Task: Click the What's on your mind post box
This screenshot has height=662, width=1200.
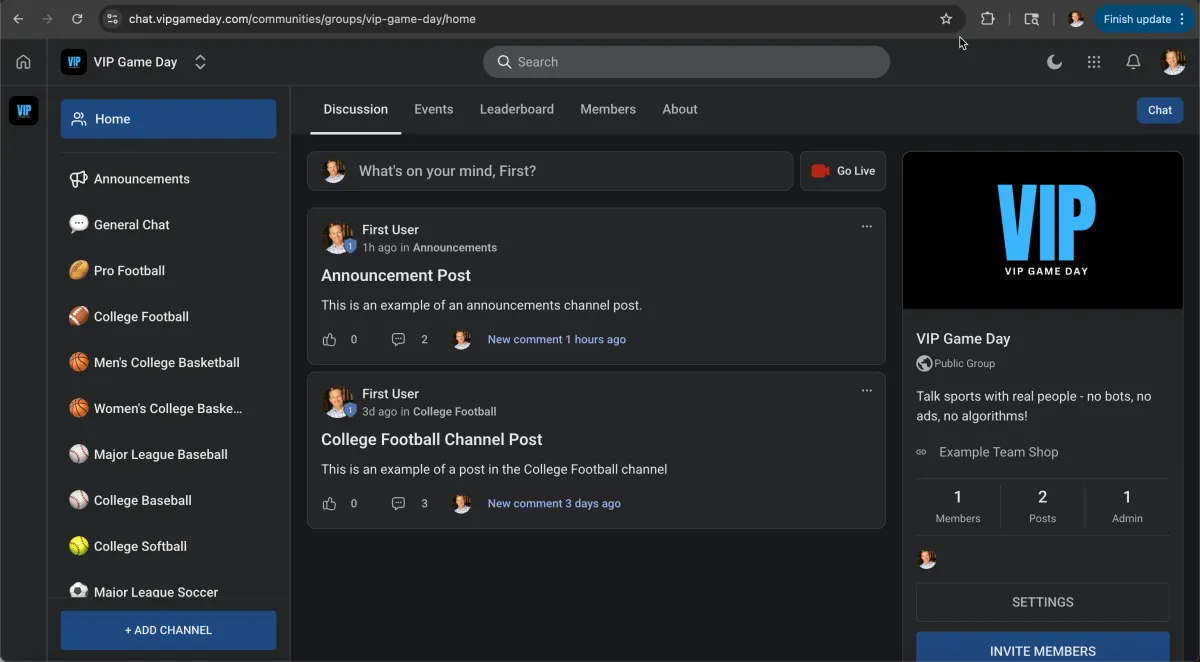Action: tap(550, 171)
